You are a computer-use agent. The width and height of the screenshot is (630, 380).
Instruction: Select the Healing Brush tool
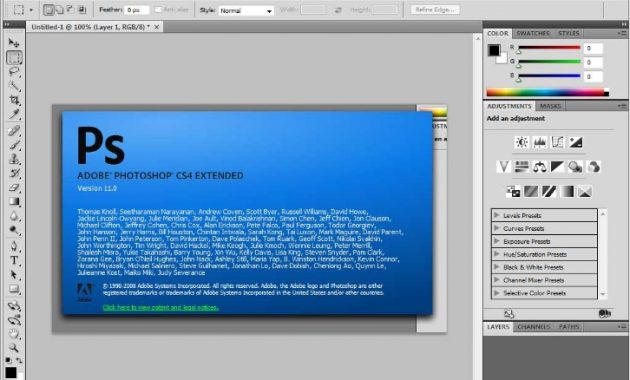(14, 131)
